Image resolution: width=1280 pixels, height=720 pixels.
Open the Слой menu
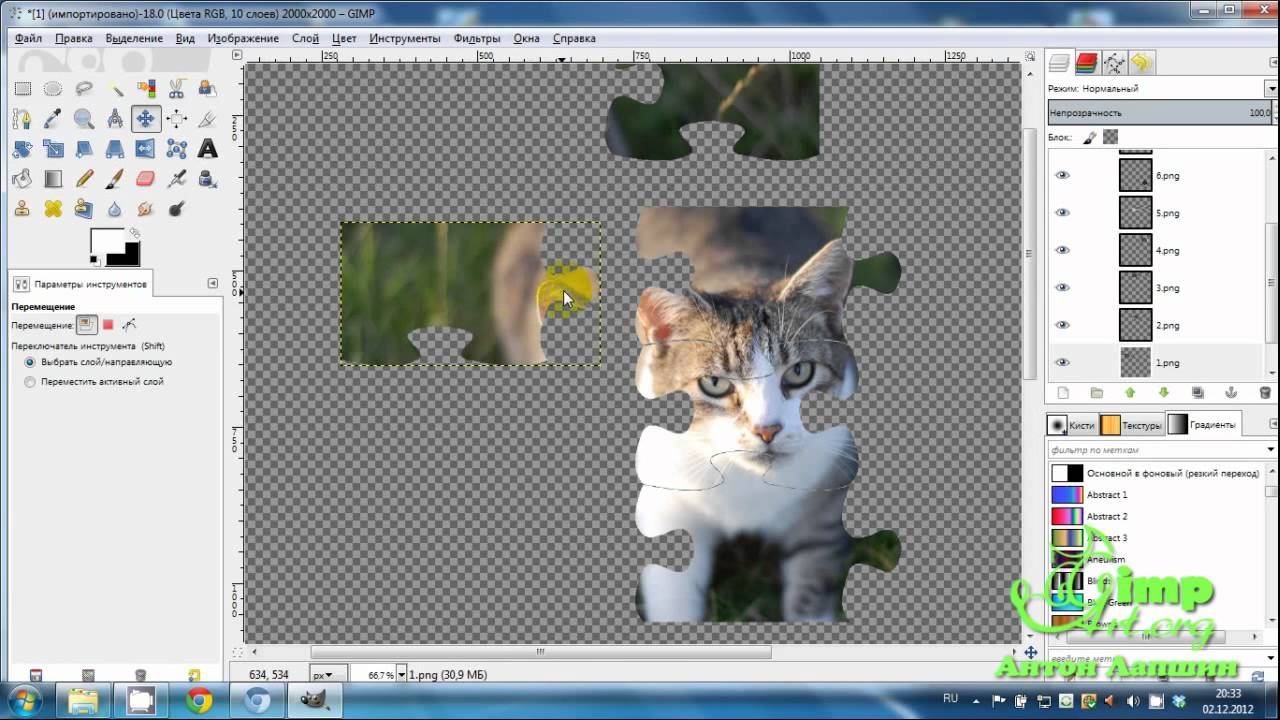point(305,38)
